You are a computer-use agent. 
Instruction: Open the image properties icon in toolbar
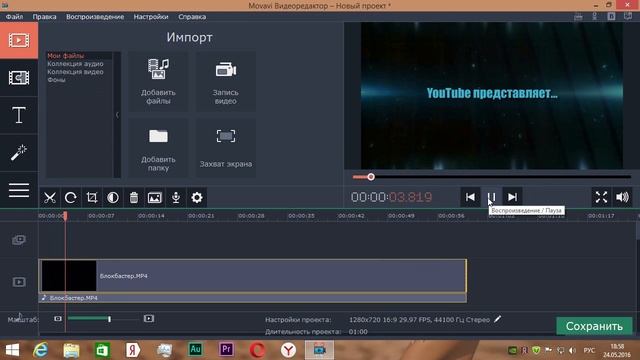pyautogui.click(x=155, y=198)
